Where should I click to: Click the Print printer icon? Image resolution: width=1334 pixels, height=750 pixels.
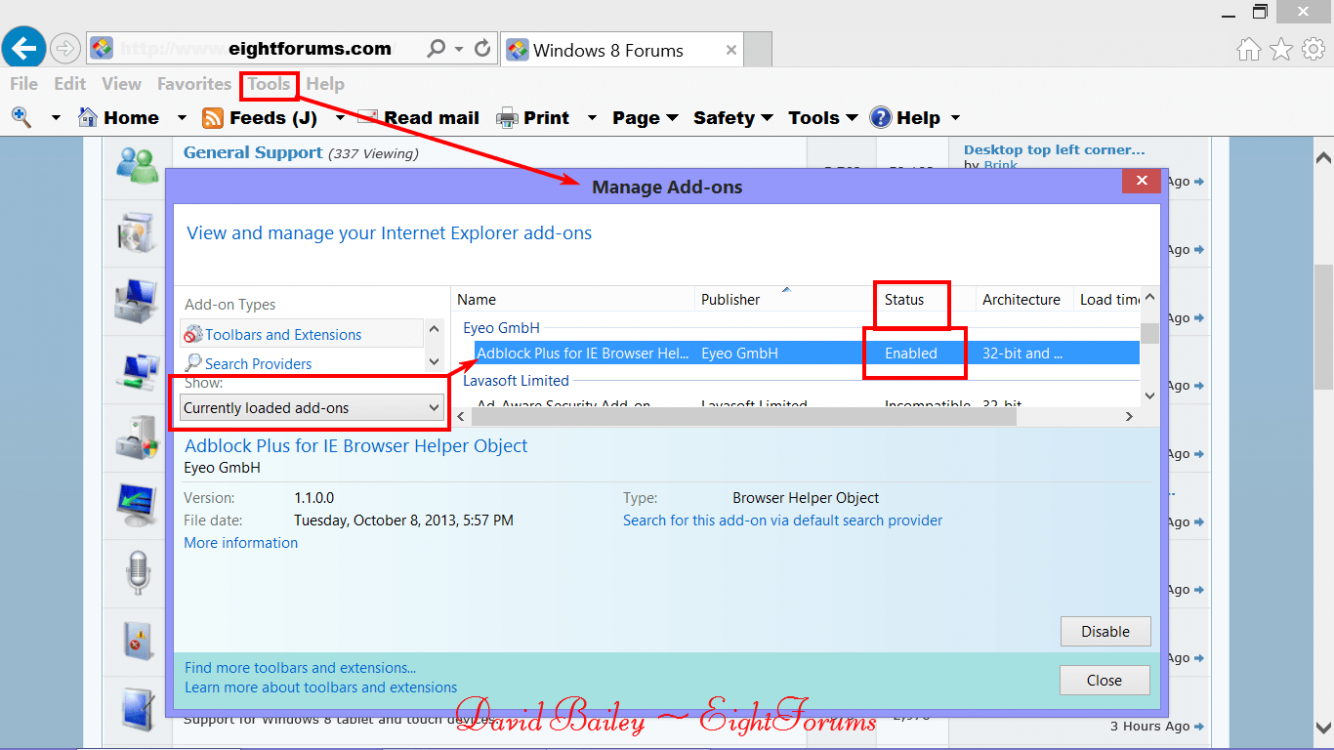coord(508,118)
